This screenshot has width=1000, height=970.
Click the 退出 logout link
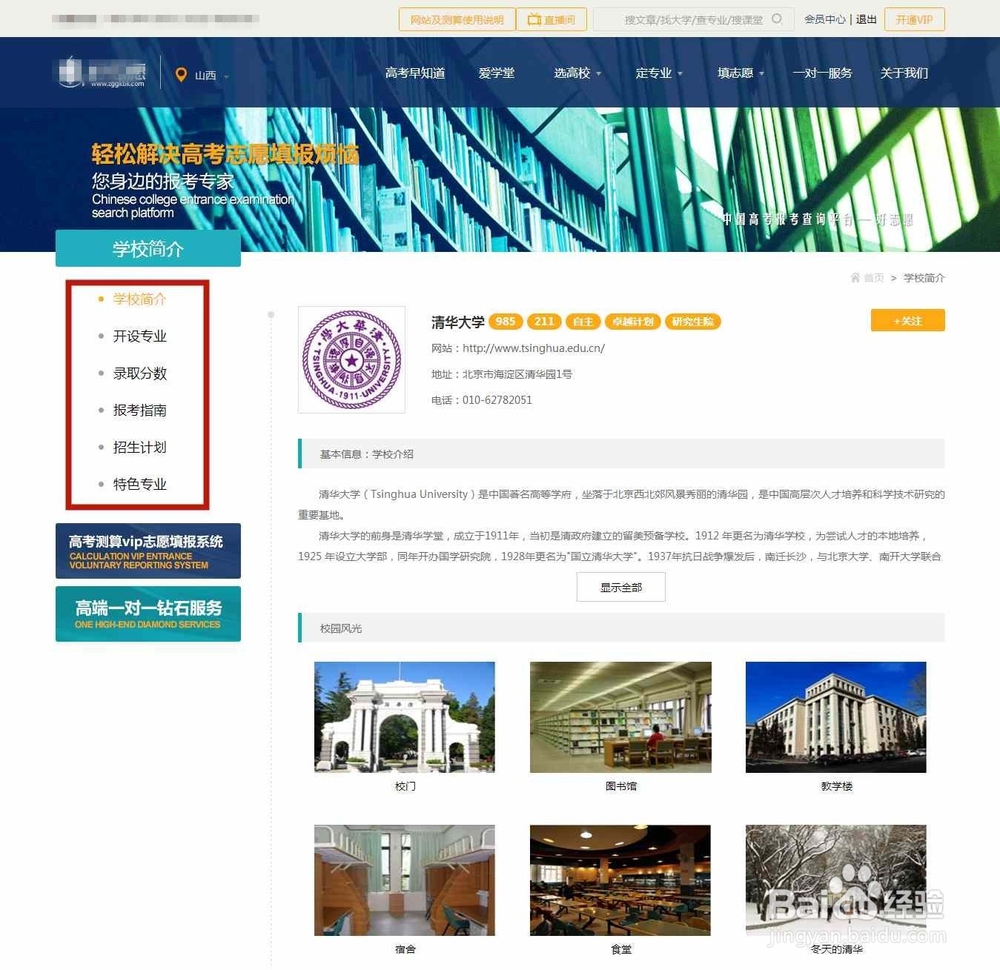[x=865, y=19]
